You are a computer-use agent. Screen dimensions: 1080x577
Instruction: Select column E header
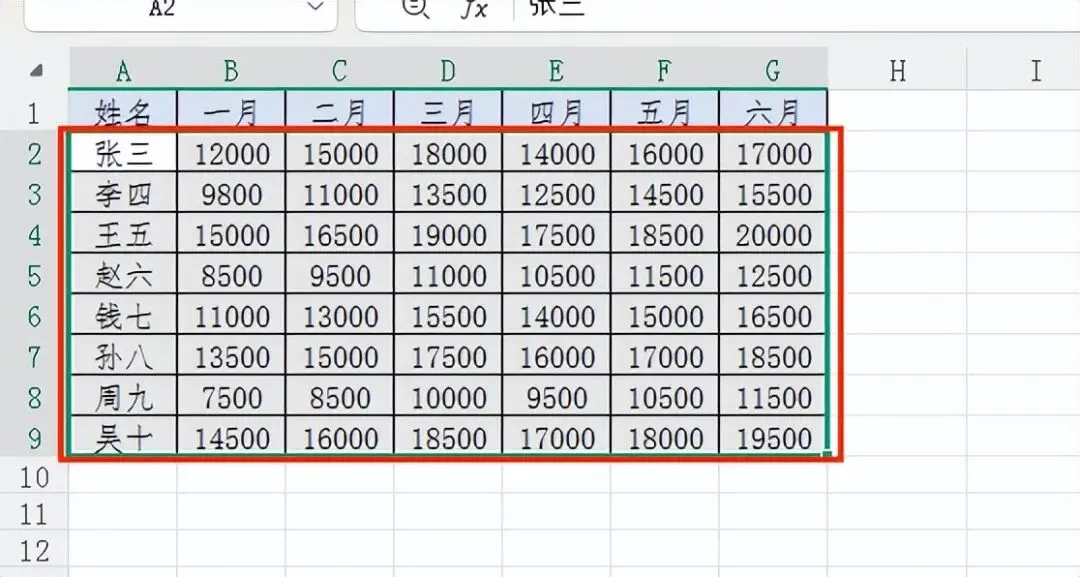[x=557, y=70]
